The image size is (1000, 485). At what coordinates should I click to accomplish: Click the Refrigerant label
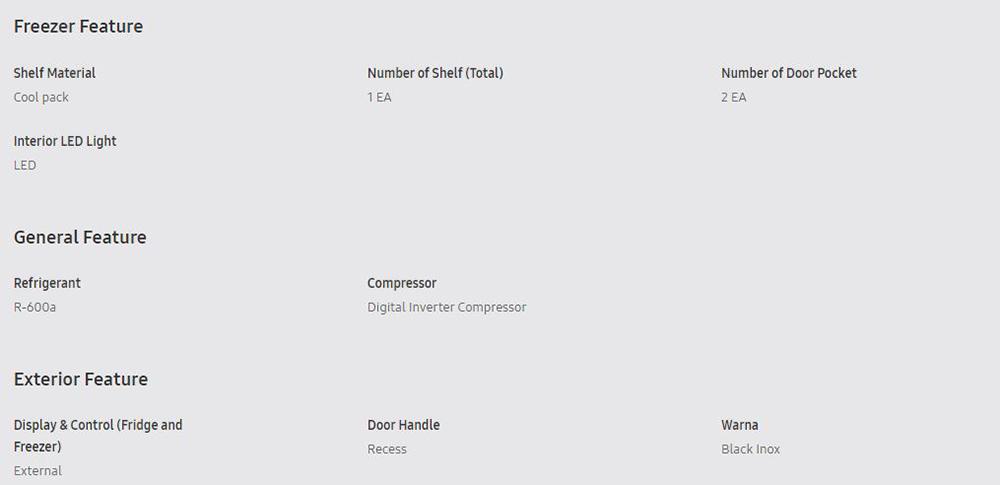[47, 283]
